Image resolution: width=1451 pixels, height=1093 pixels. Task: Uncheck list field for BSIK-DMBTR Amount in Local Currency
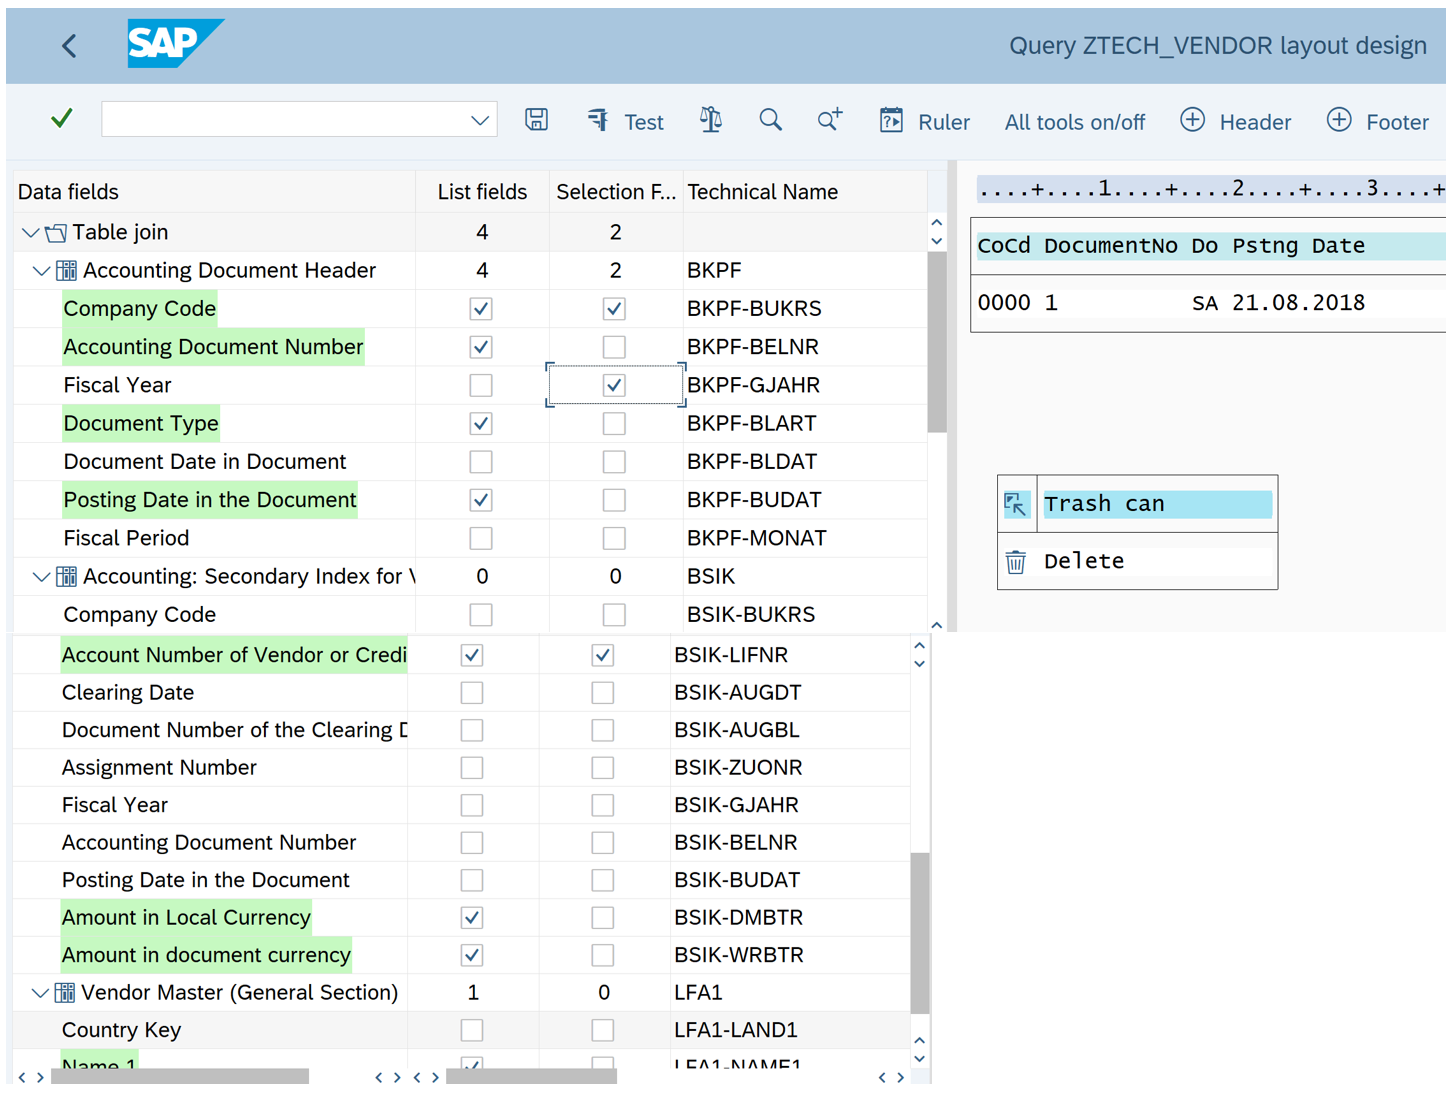pyautogui.click(x=472, y=917)
